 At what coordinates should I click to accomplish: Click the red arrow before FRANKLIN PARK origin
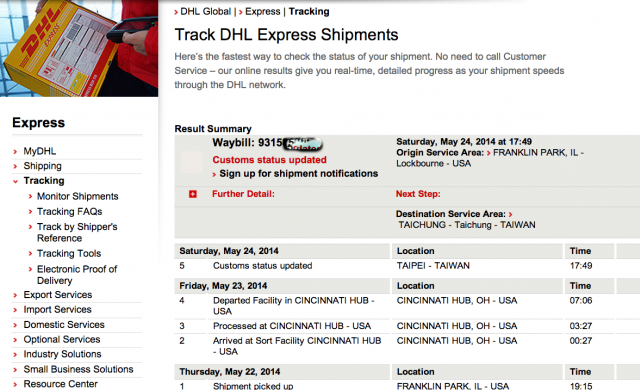point(489,153)
